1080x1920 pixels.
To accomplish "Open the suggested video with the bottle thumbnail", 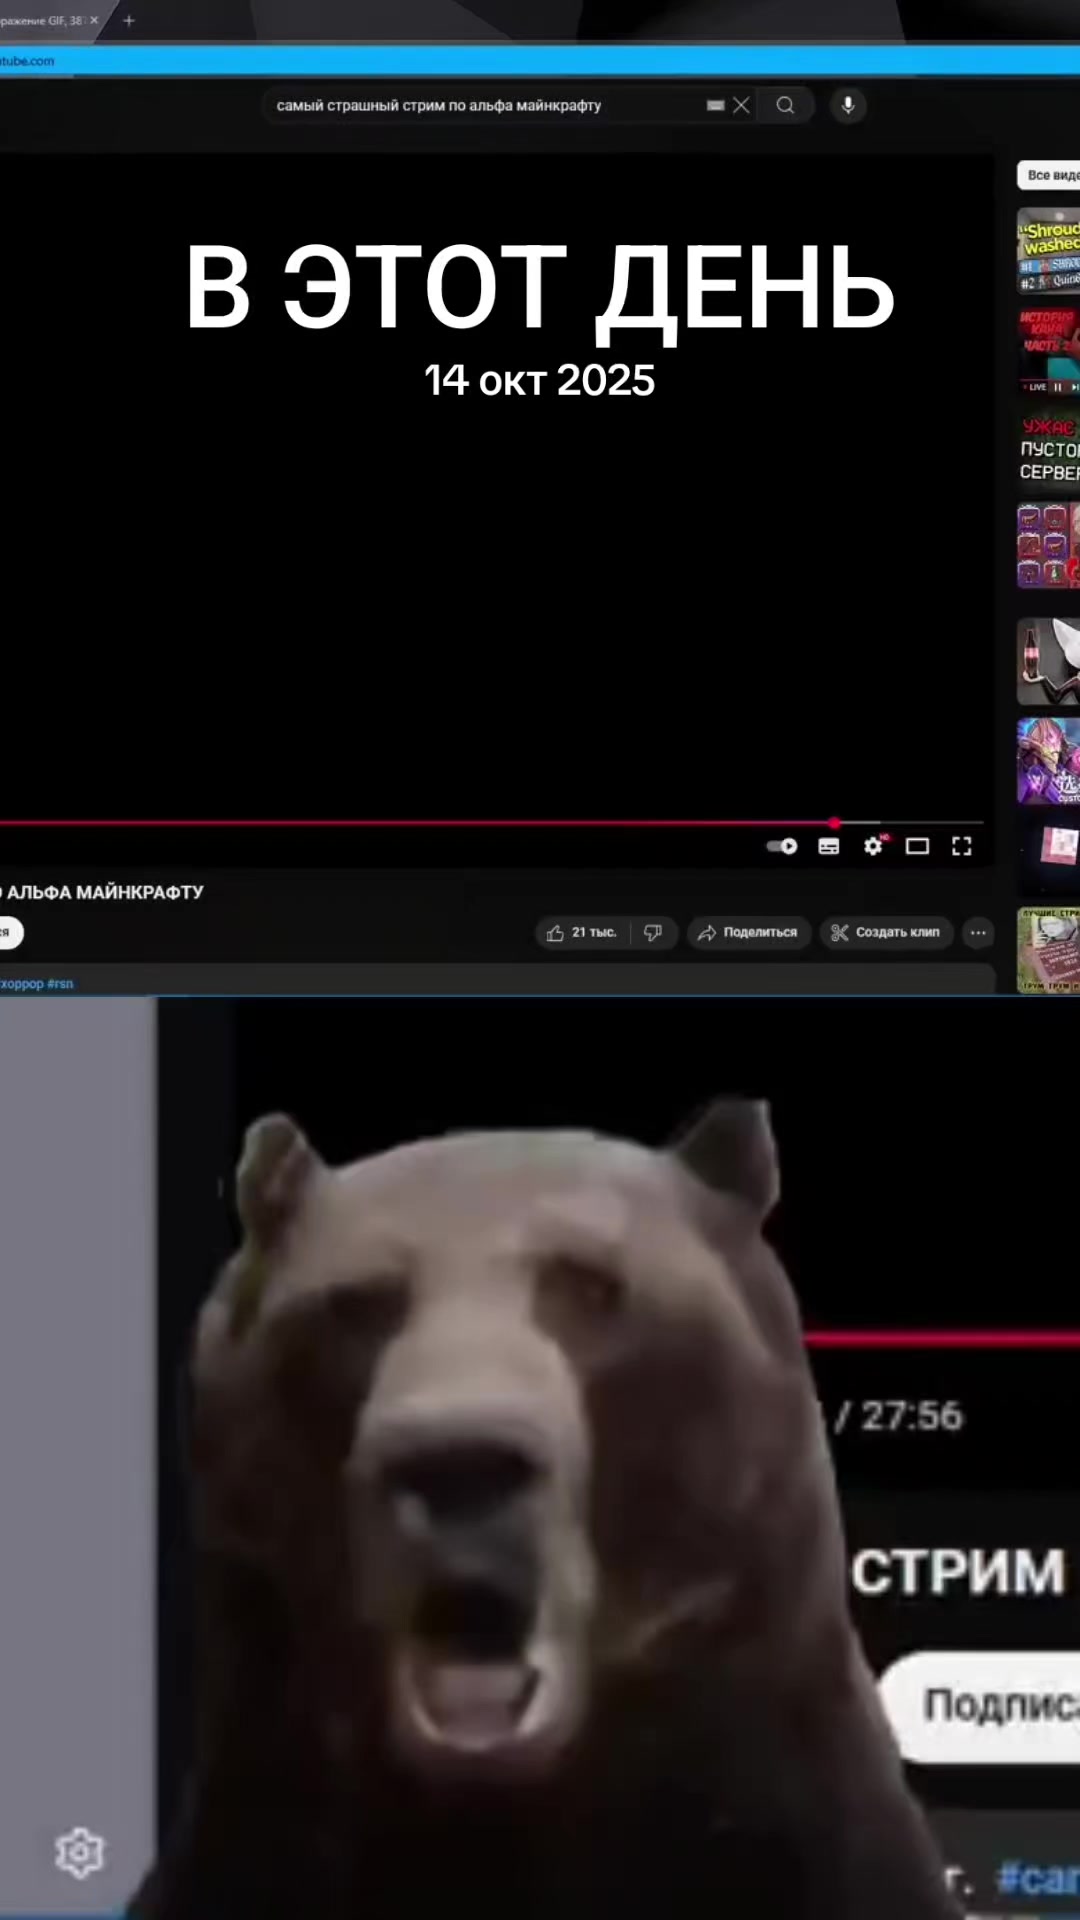I will [x=1048, y=661].
